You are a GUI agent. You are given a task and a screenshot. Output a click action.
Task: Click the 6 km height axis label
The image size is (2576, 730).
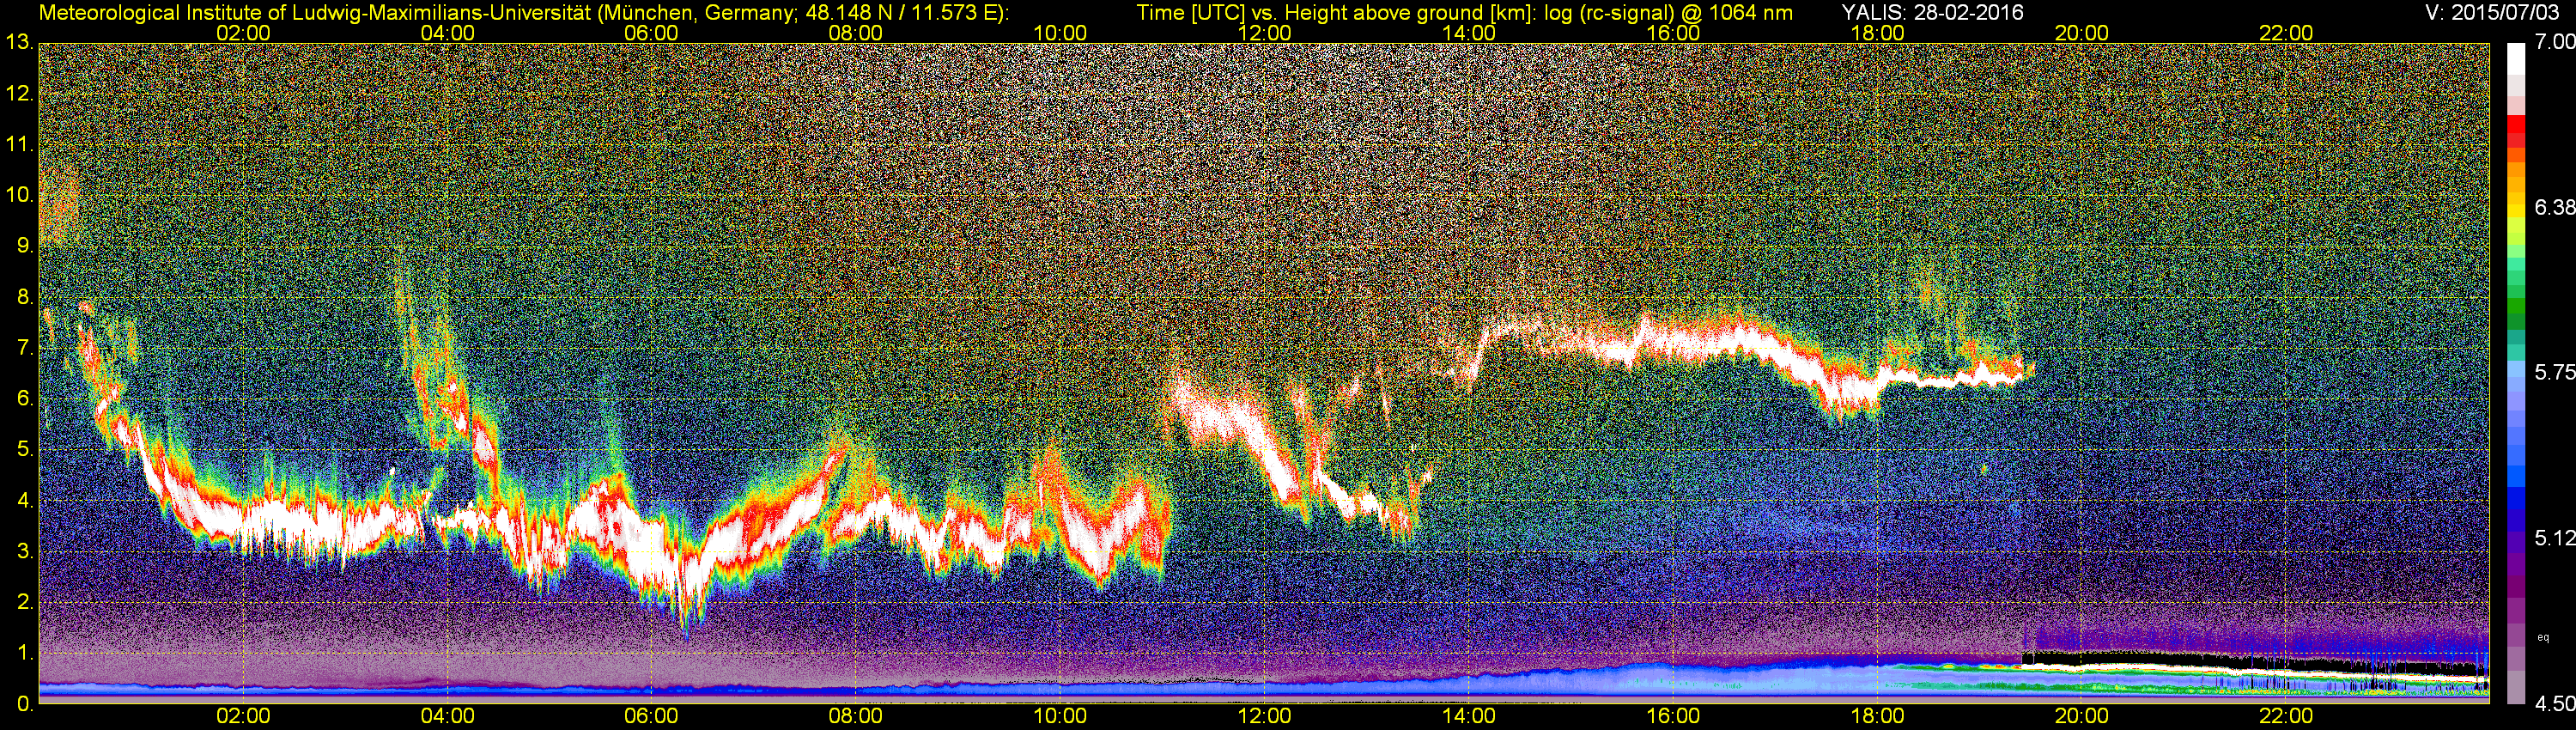[24, 399]
